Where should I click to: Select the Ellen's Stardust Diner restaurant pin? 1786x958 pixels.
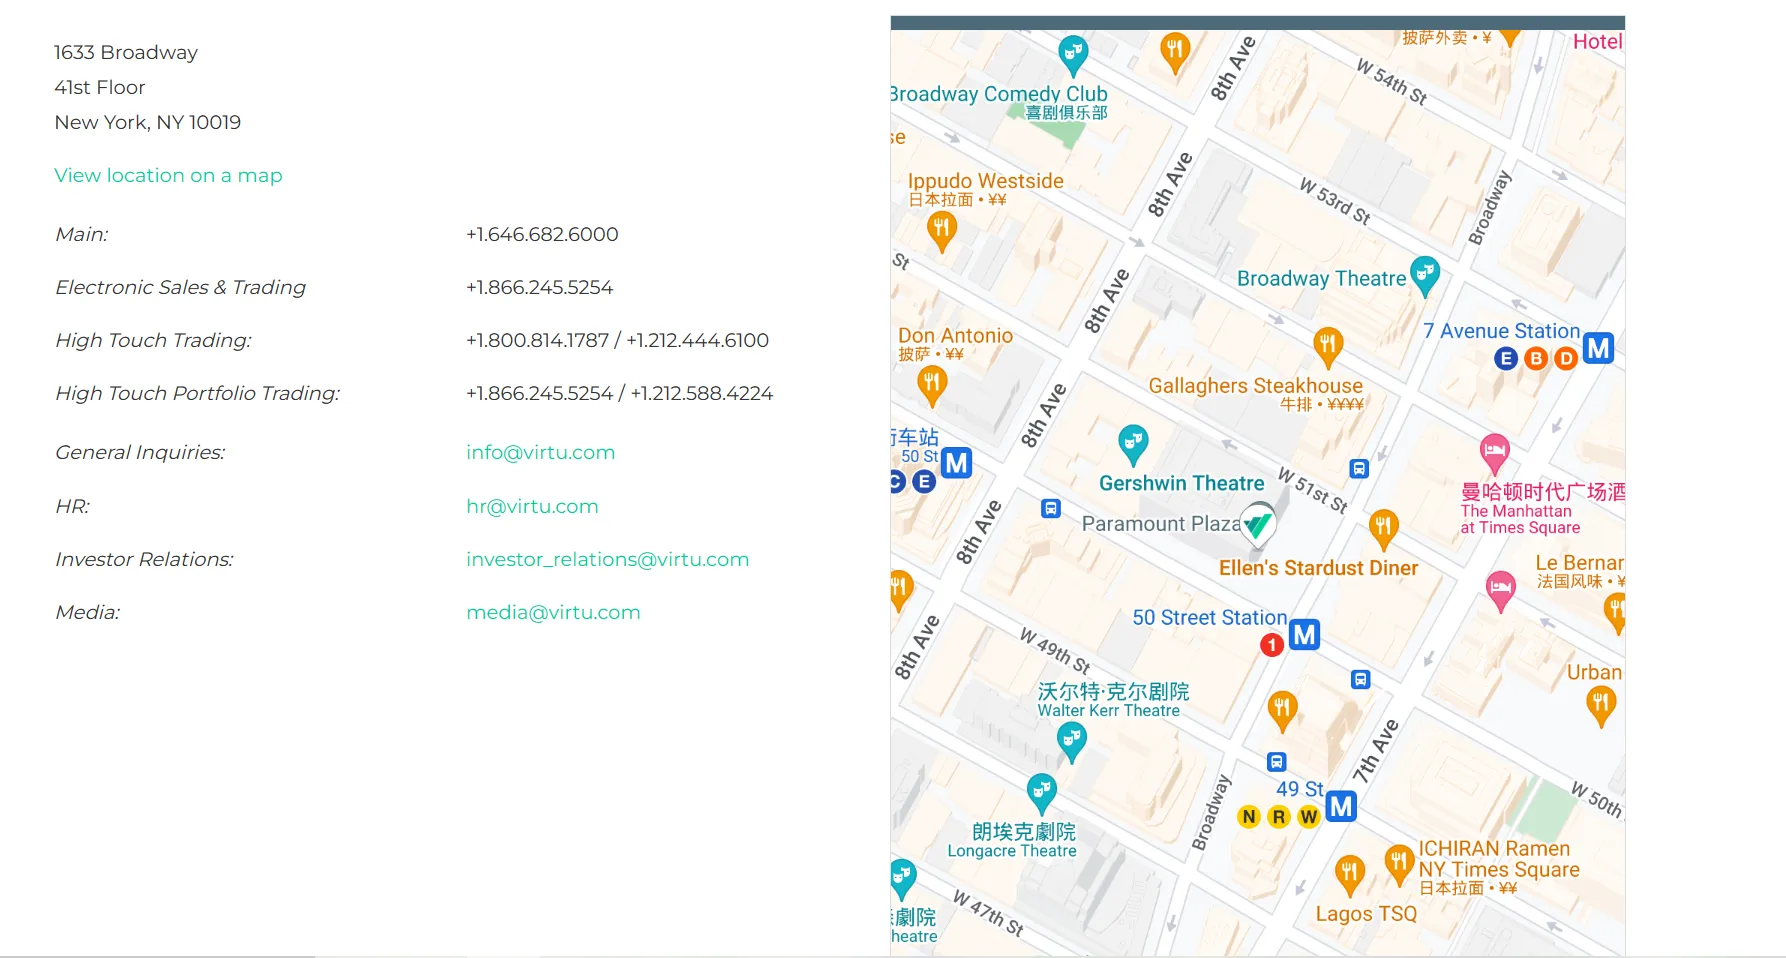click(x=1383, y=529)
